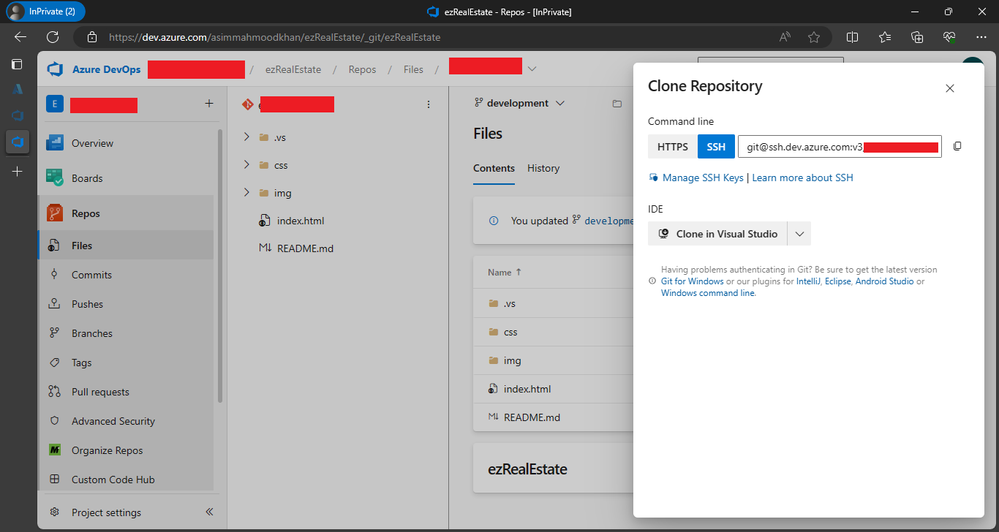Click the Commits icon
Image resolution: width=999 pixels, height=532 pixels.
(x=54, y=275)
